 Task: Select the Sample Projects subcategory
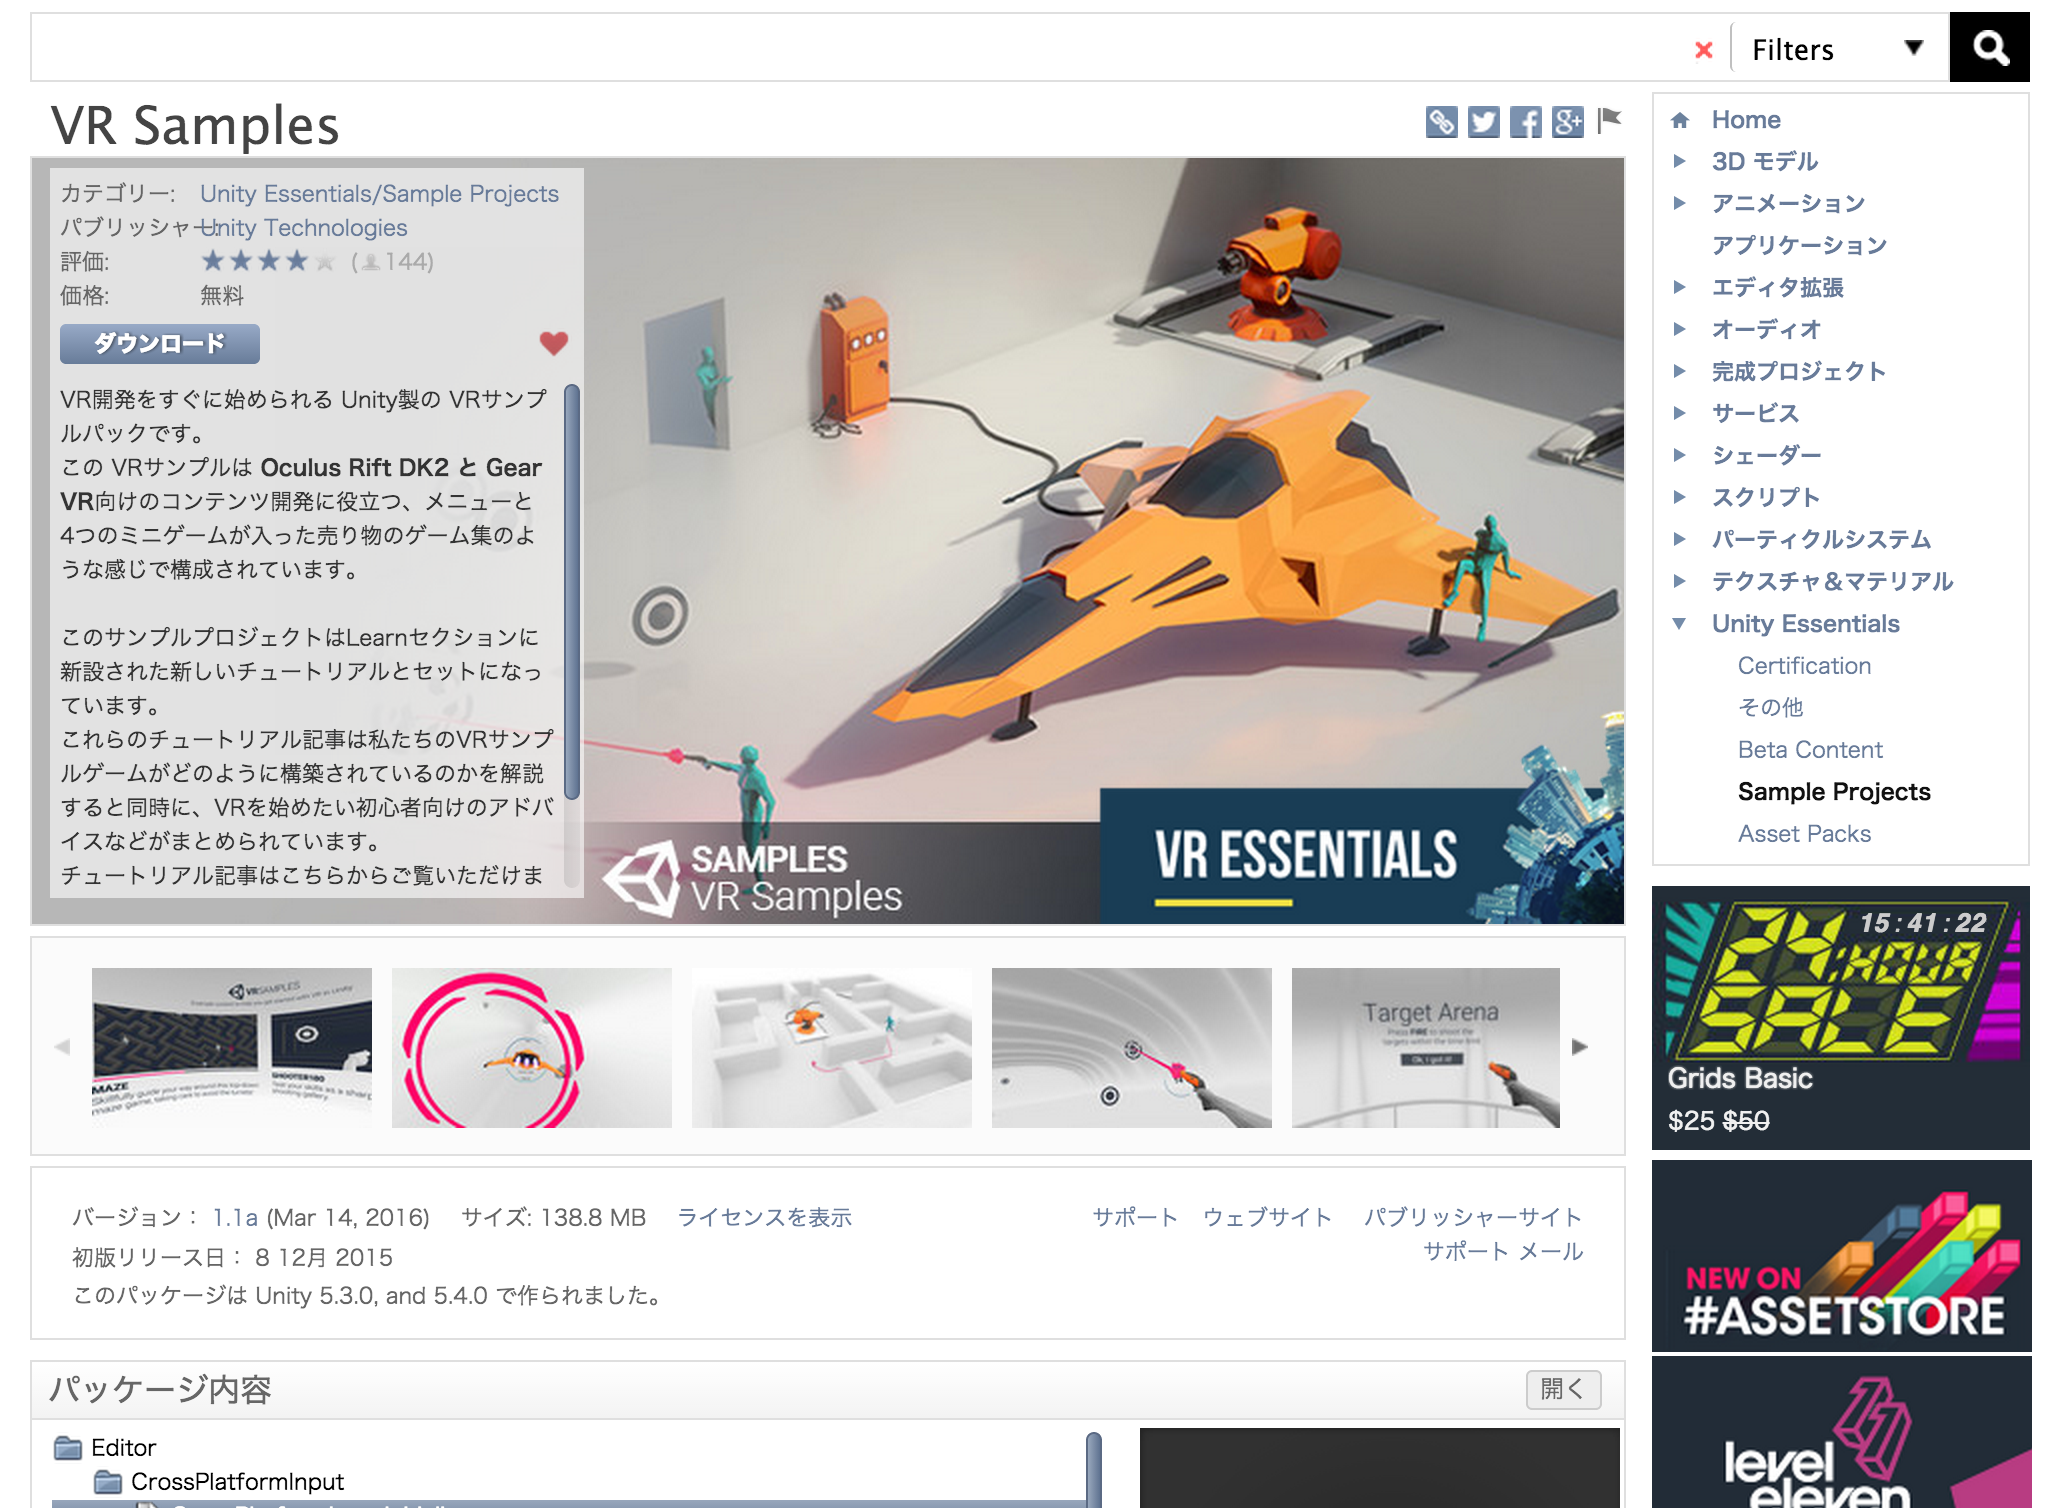pyautogui.click(x=1834, y=791)
